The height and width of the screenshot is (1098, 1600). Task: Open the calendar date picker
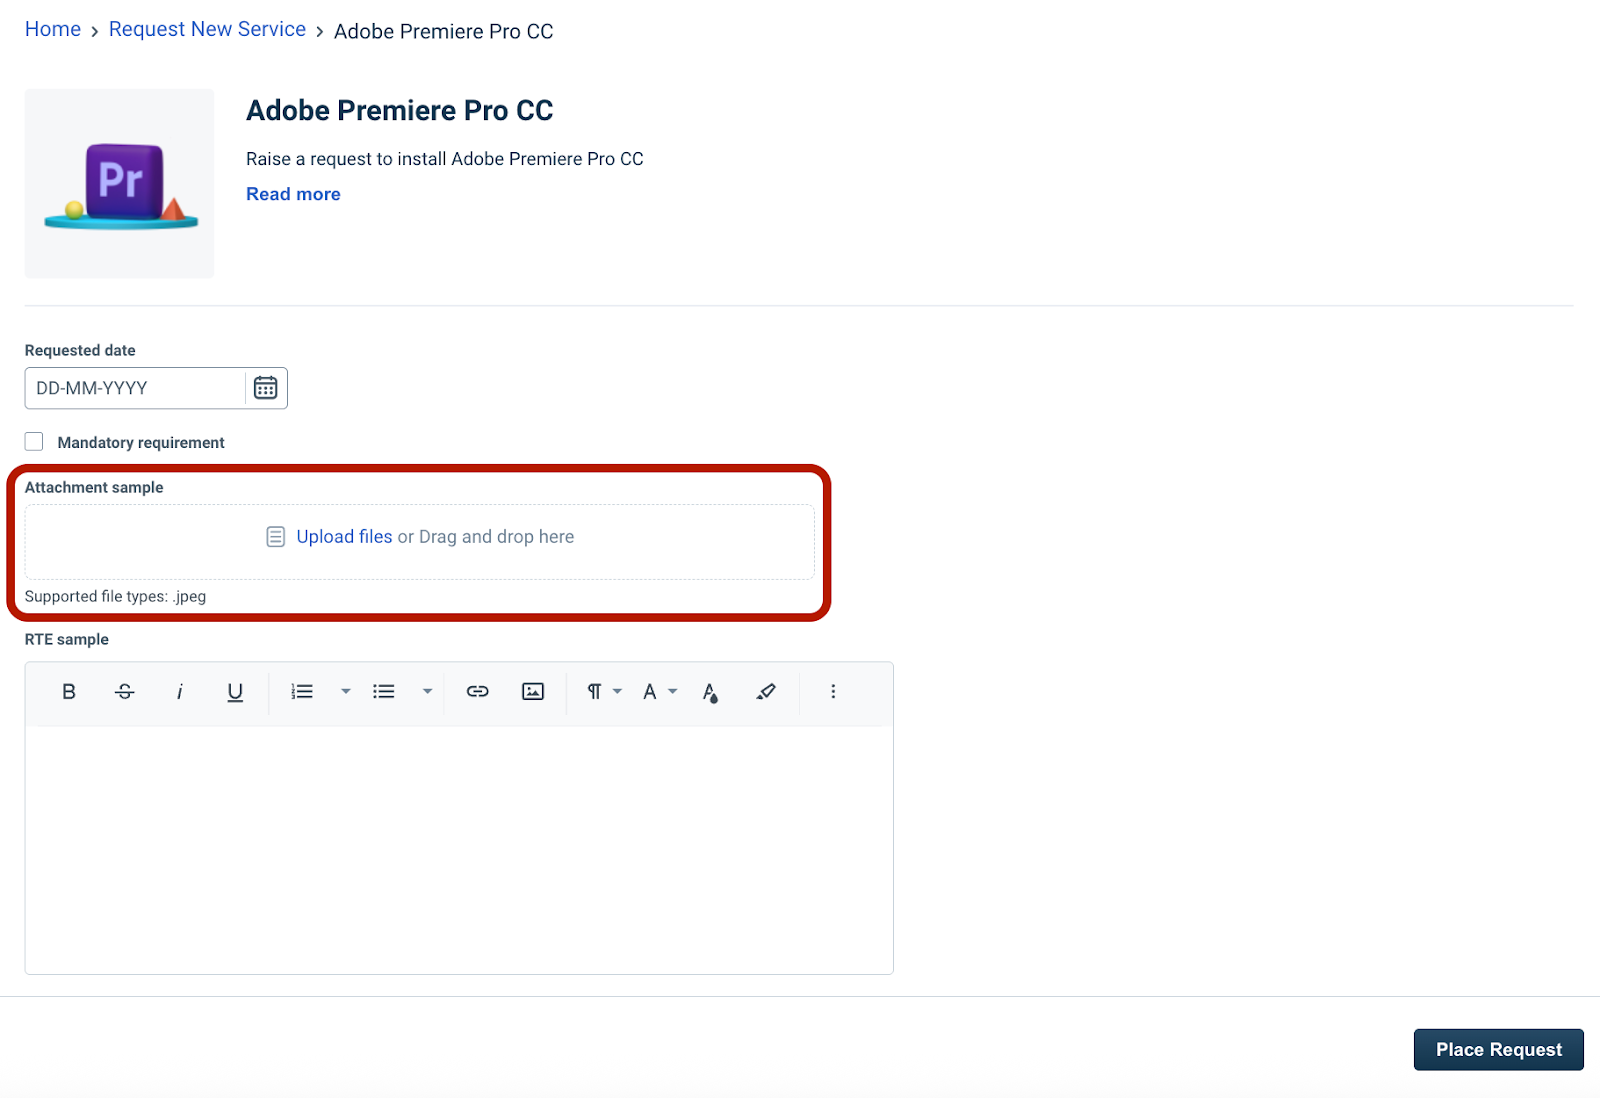[x=265, y=388]
